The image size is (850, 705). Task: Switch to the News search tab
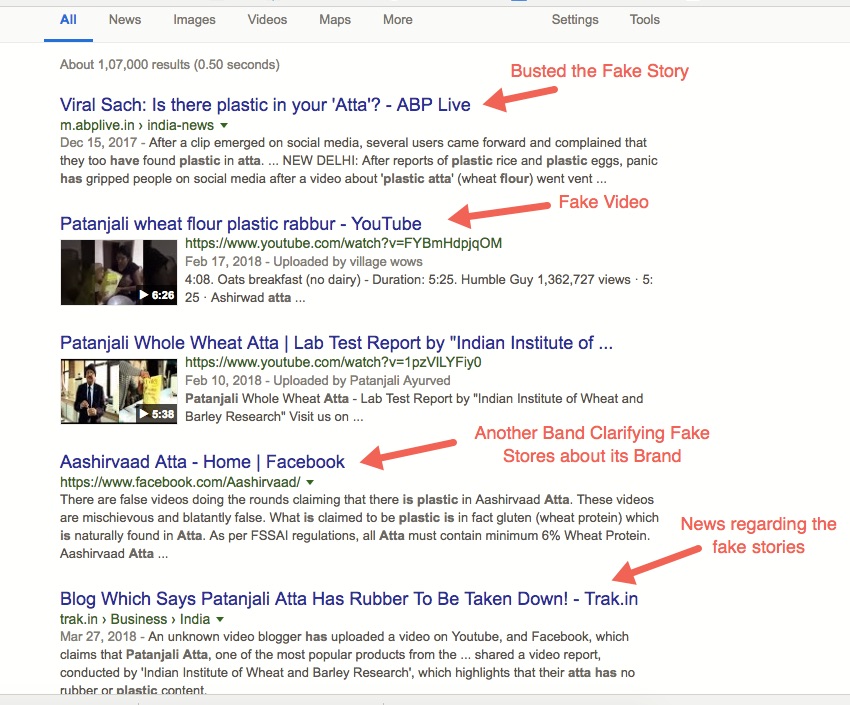tap(125, 20)
